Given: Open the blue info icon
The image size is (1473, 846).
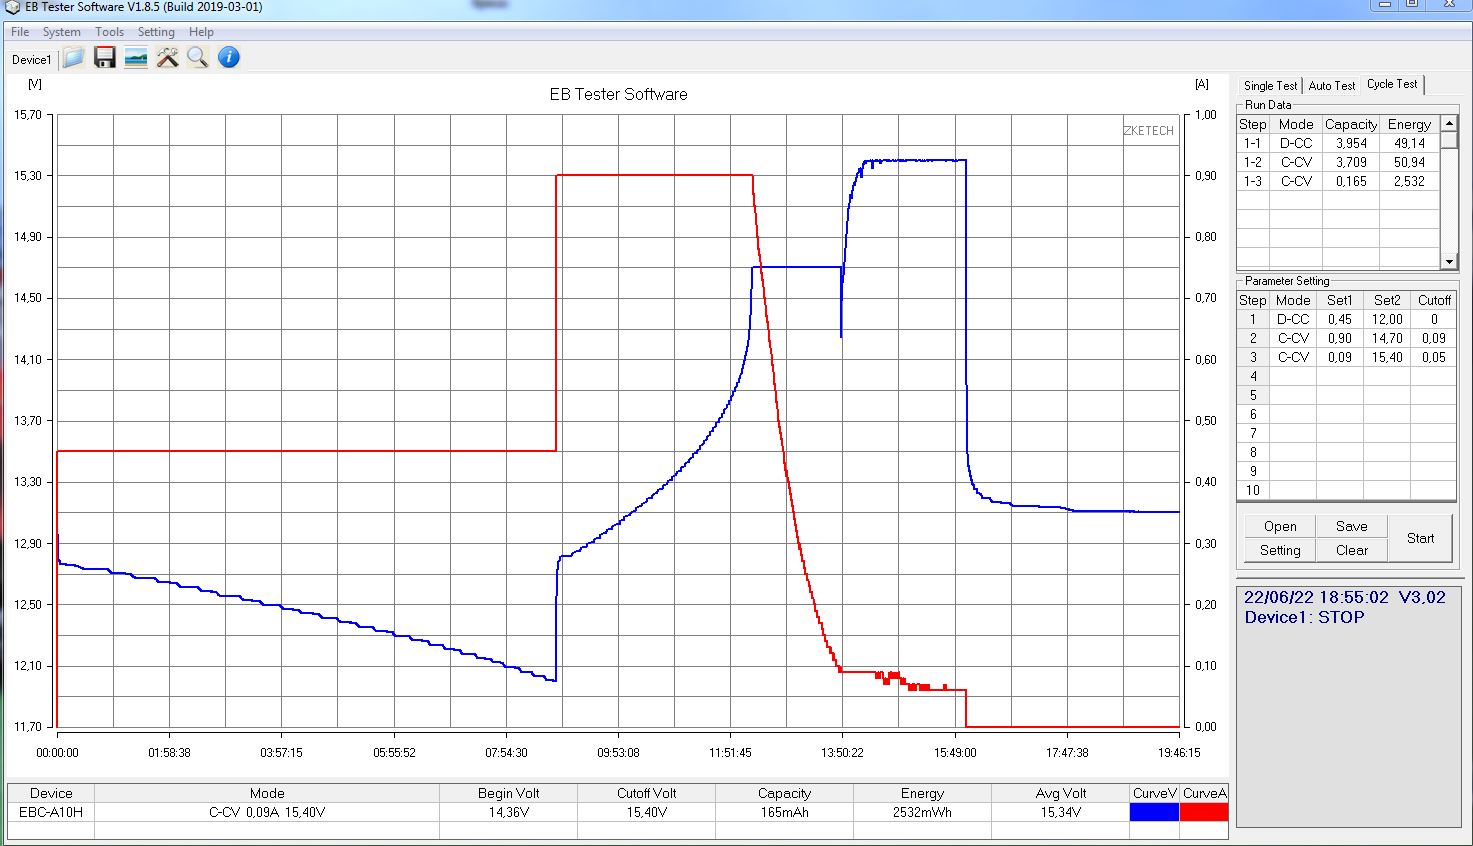Looking at the screenshot, I should click(229, 58).
